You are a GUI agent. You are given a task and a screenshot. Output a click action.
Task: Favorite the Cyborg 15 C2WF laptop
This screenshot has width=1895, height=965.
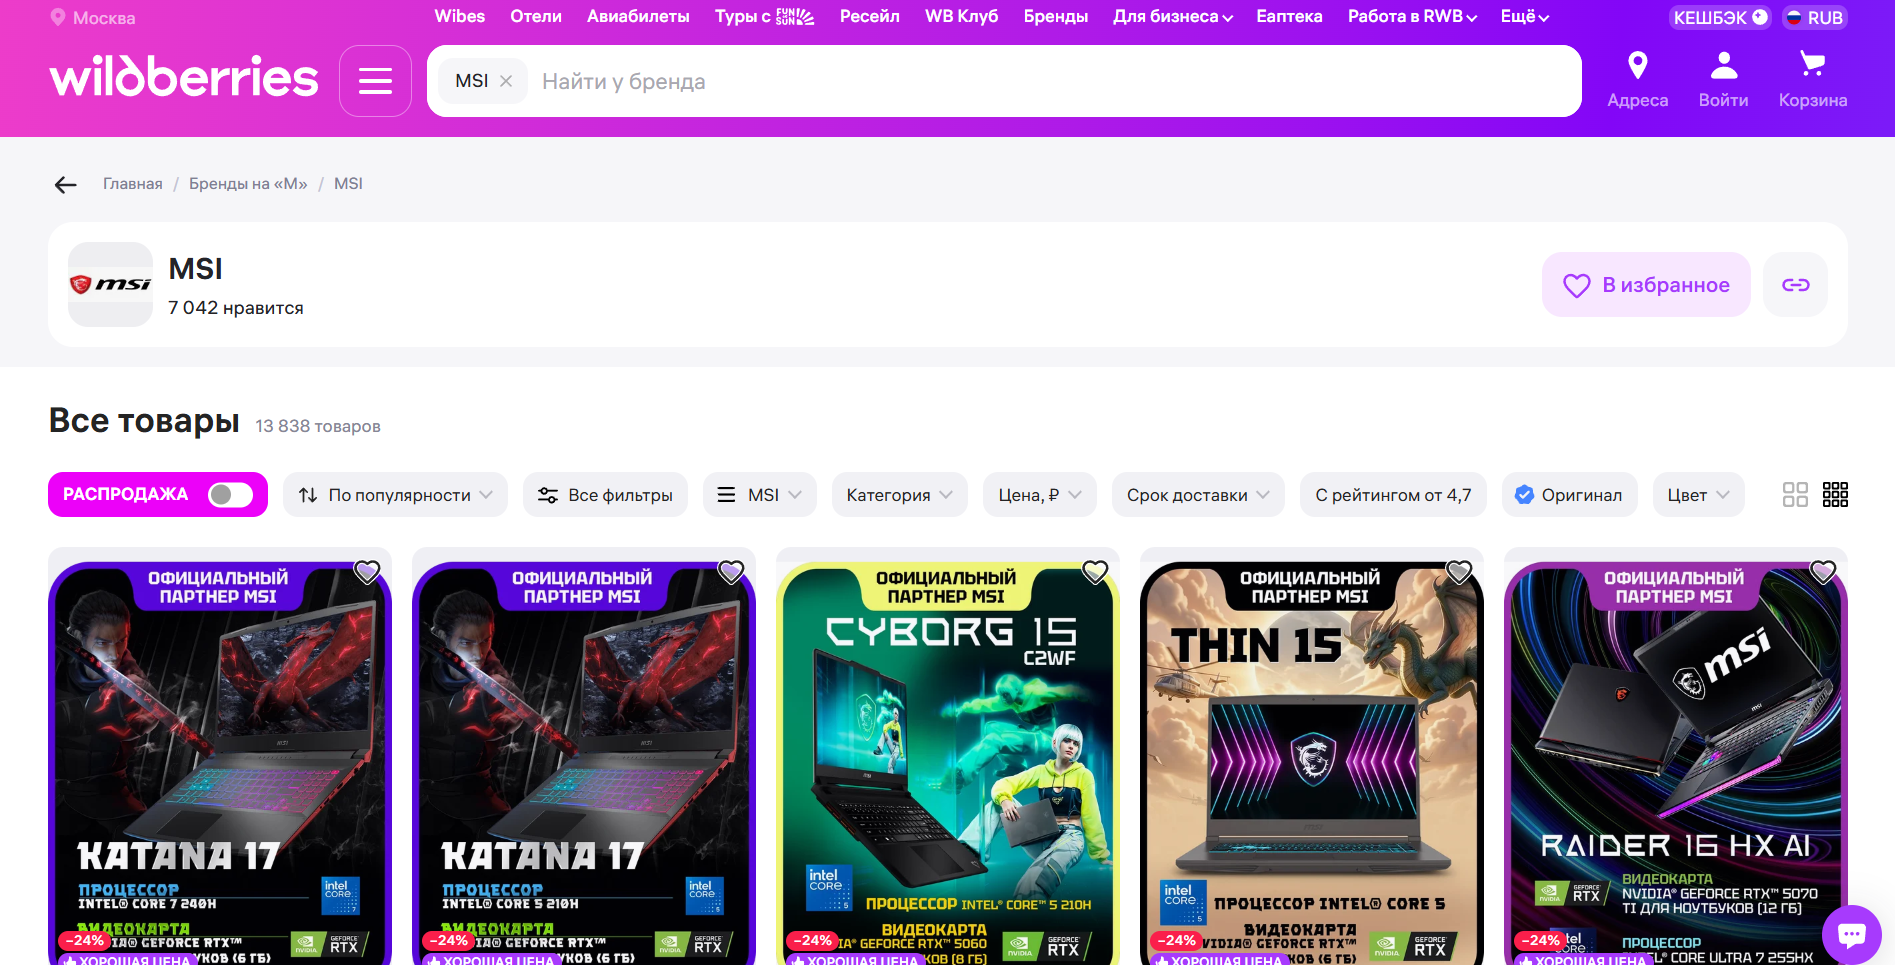(1095, 572)
